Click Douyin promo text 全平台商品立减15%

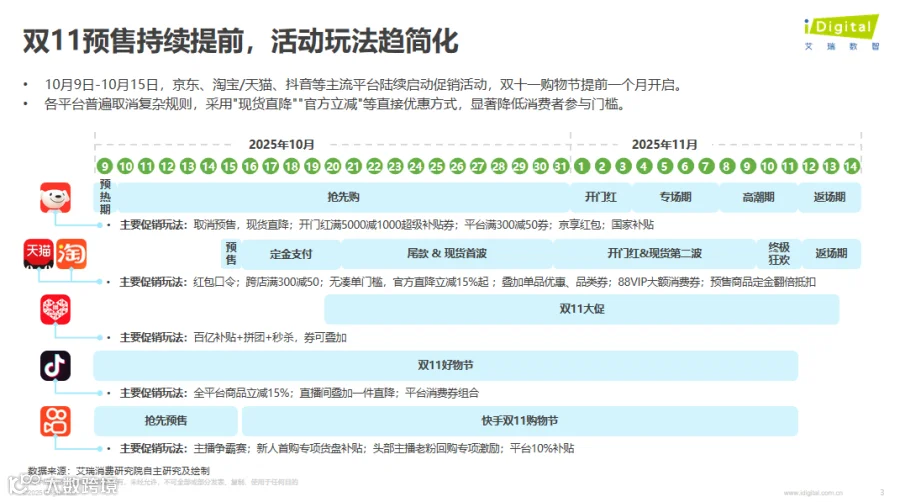coord(242,394)
